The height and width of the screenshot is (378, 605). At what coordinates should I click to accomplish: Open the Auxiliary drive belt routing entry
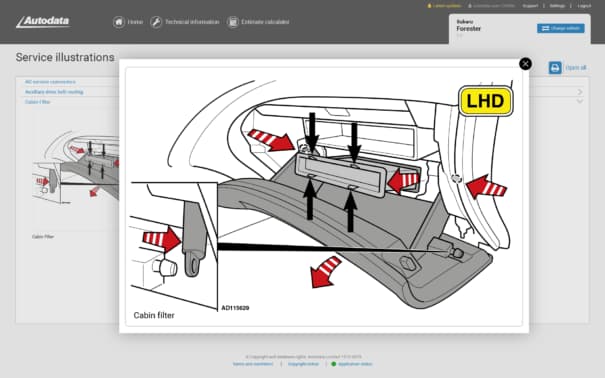pyautogui.click(x=54, y=92)
